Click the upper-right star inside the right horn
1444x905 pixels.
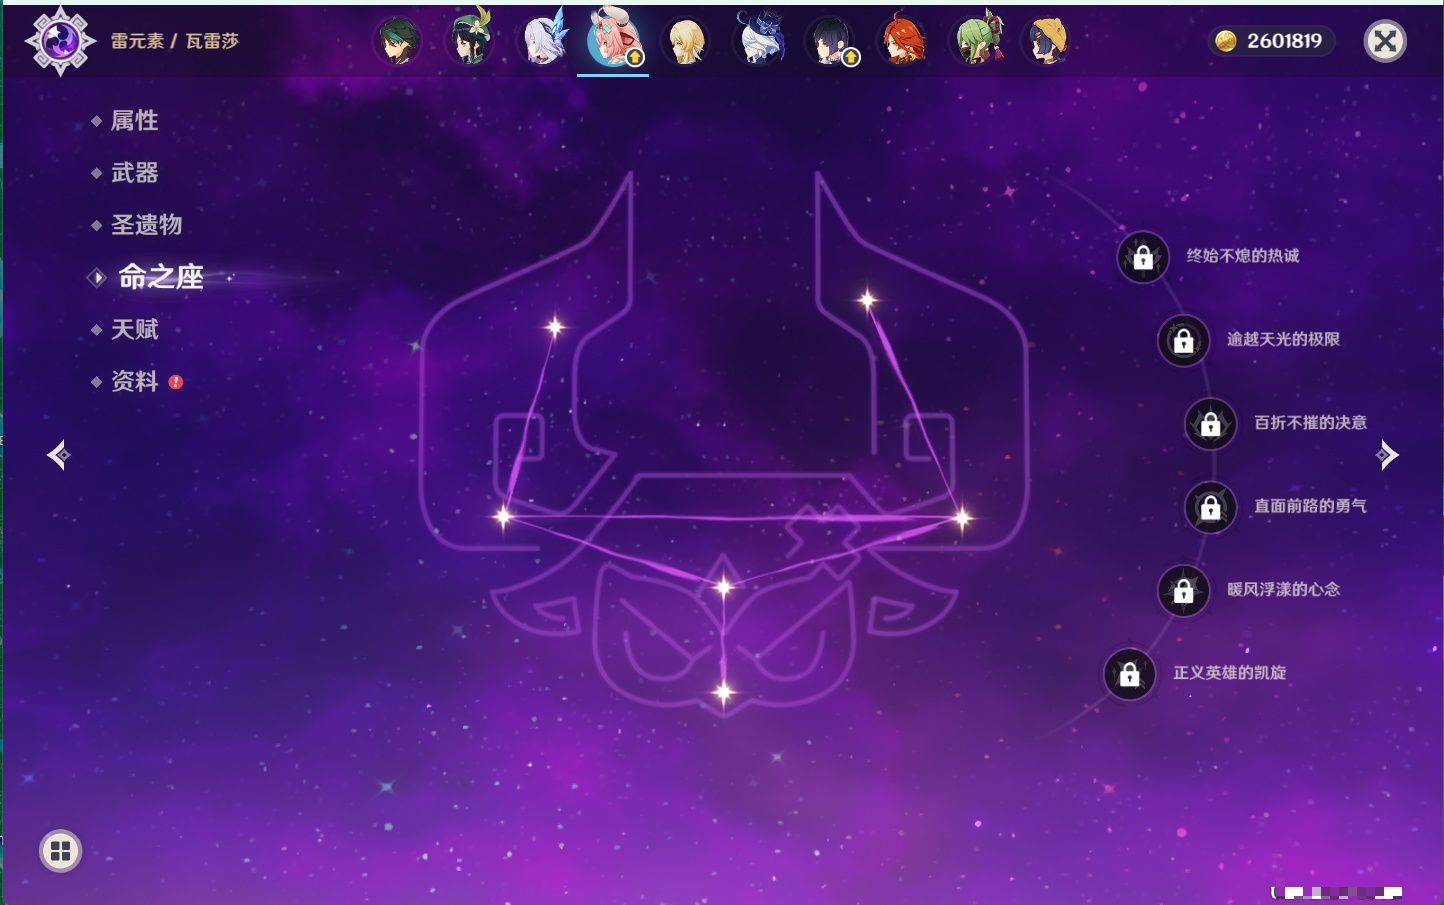tap(867, 299)
